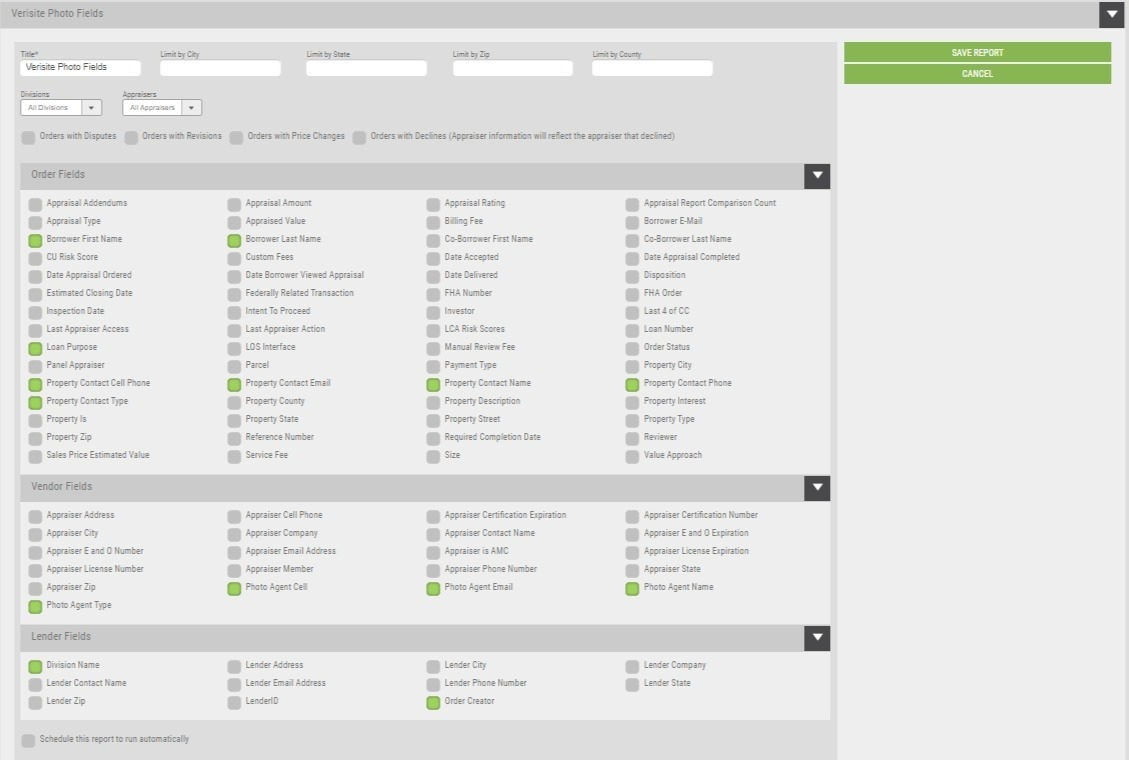Focus the Limit by County field
The width and height of the screenshot is (1129, 760).
coord(652,68)
